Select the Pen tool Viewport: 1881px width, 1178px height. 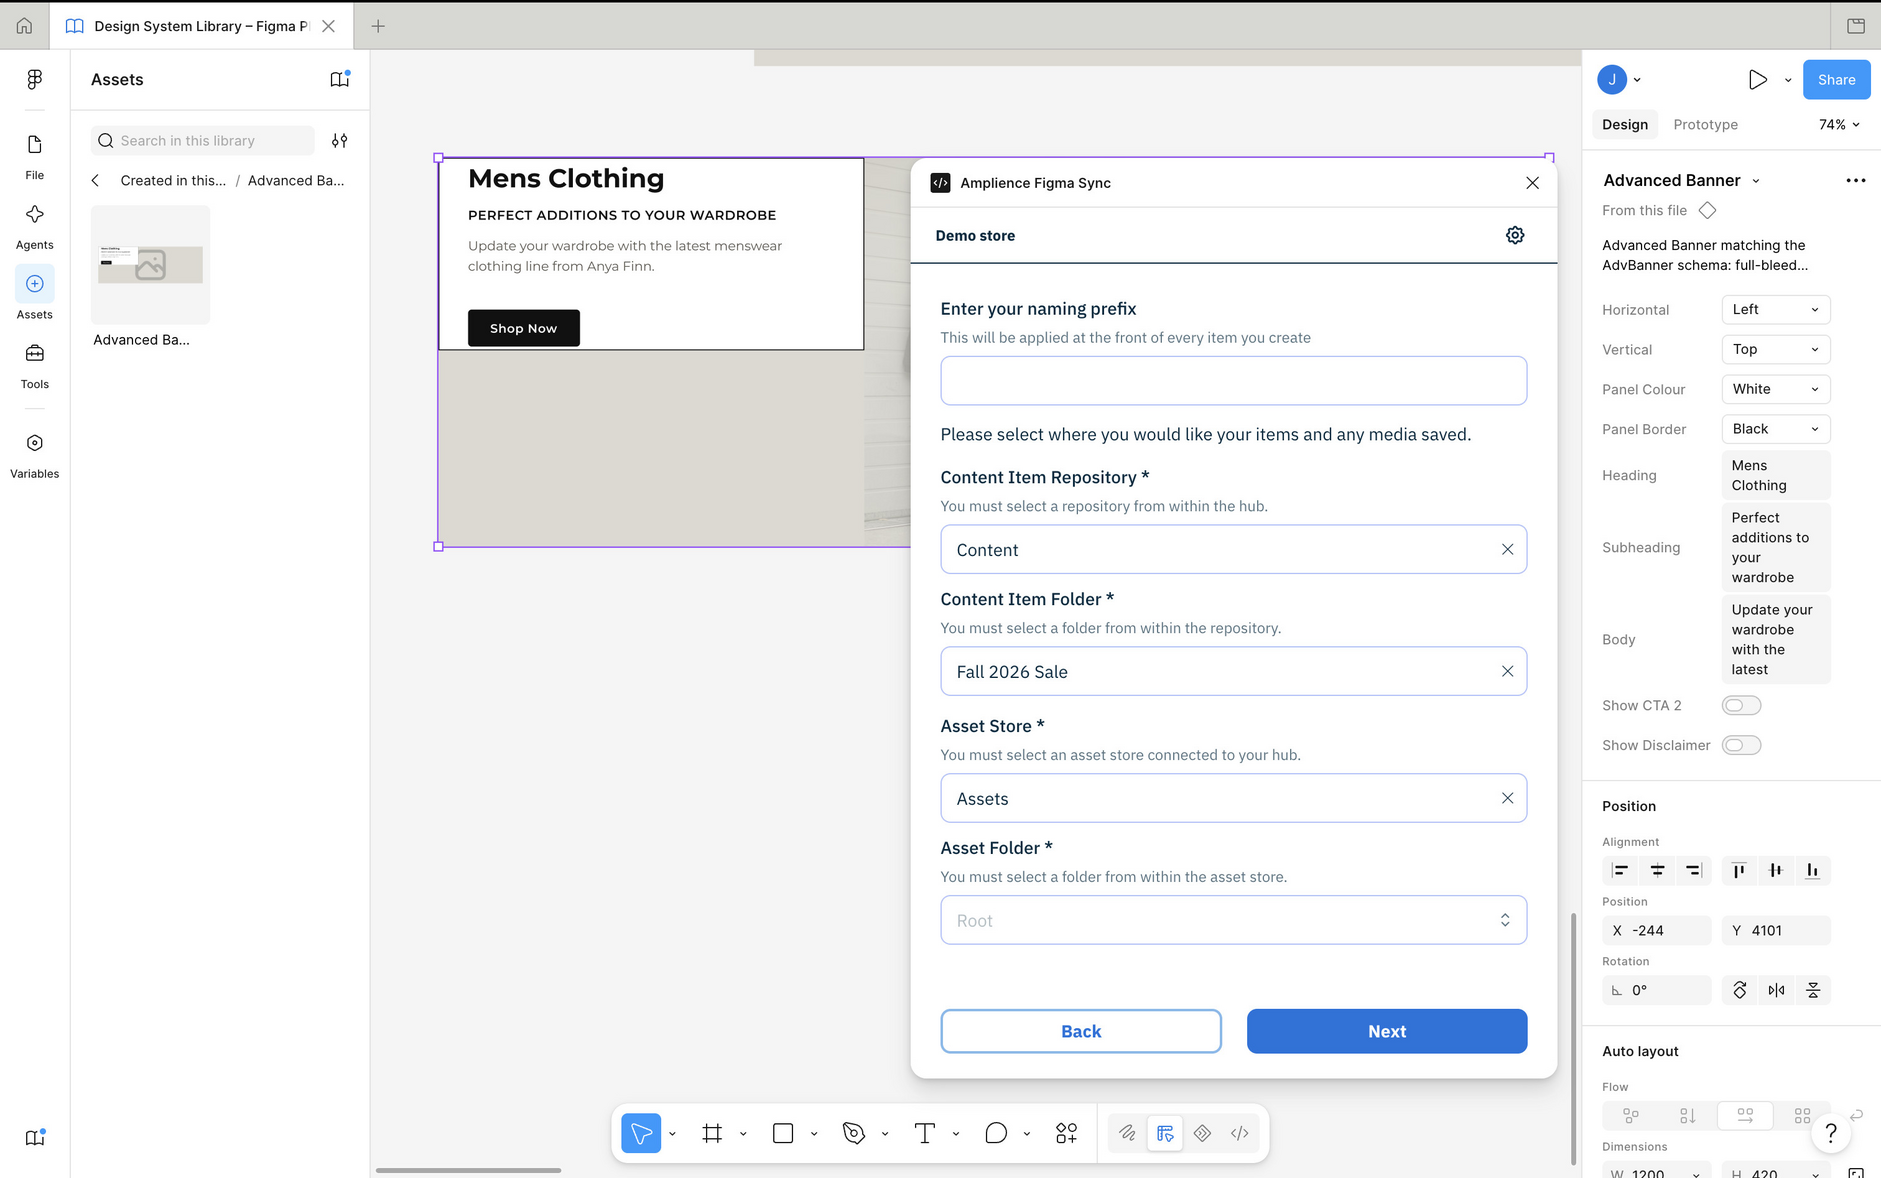pos(853,1133)
